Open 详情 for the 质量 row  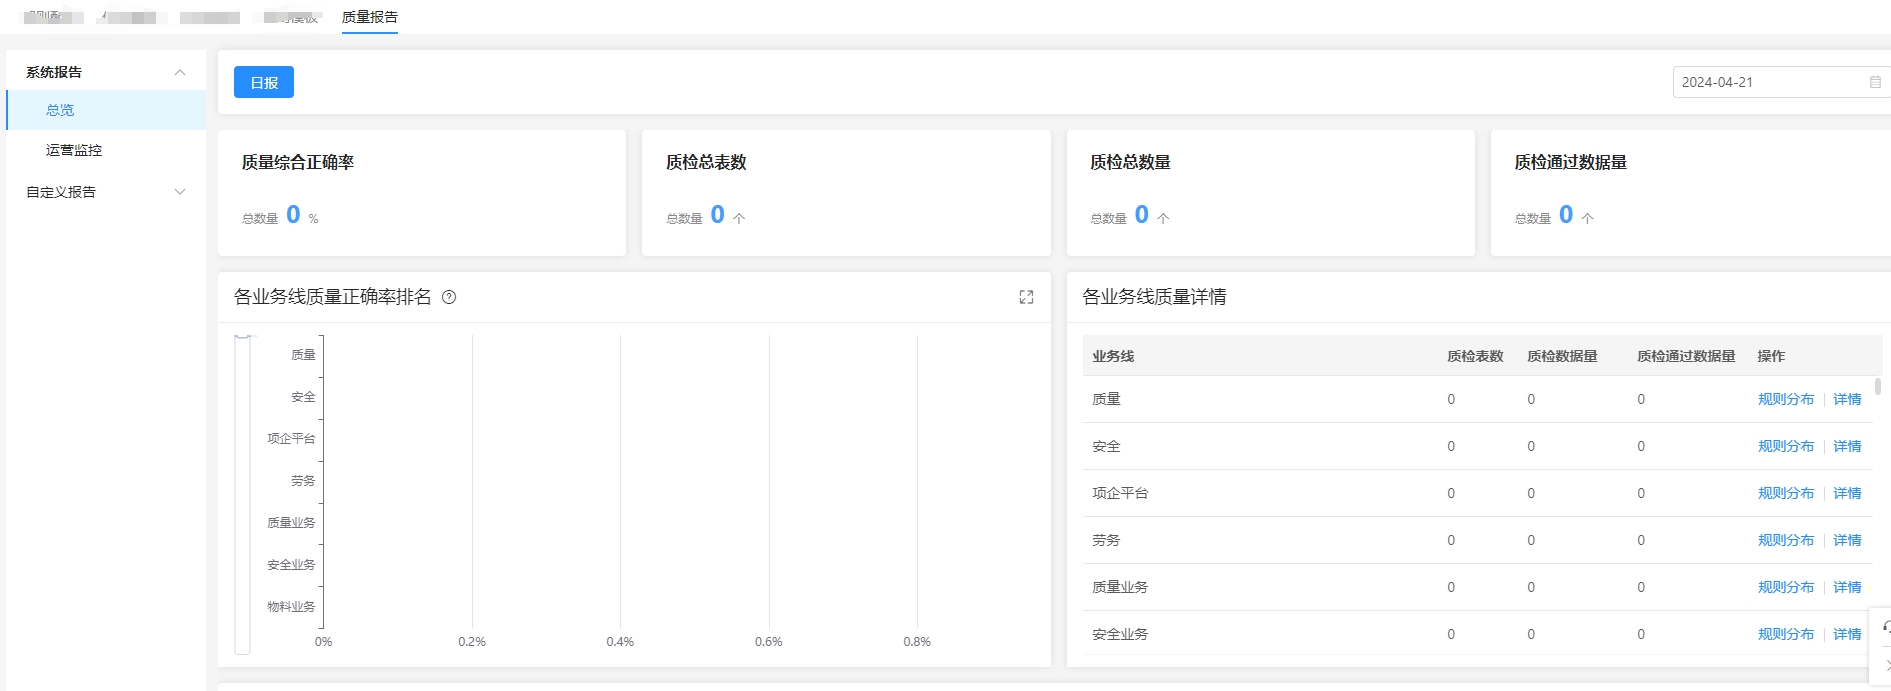tap(1847, 399)
